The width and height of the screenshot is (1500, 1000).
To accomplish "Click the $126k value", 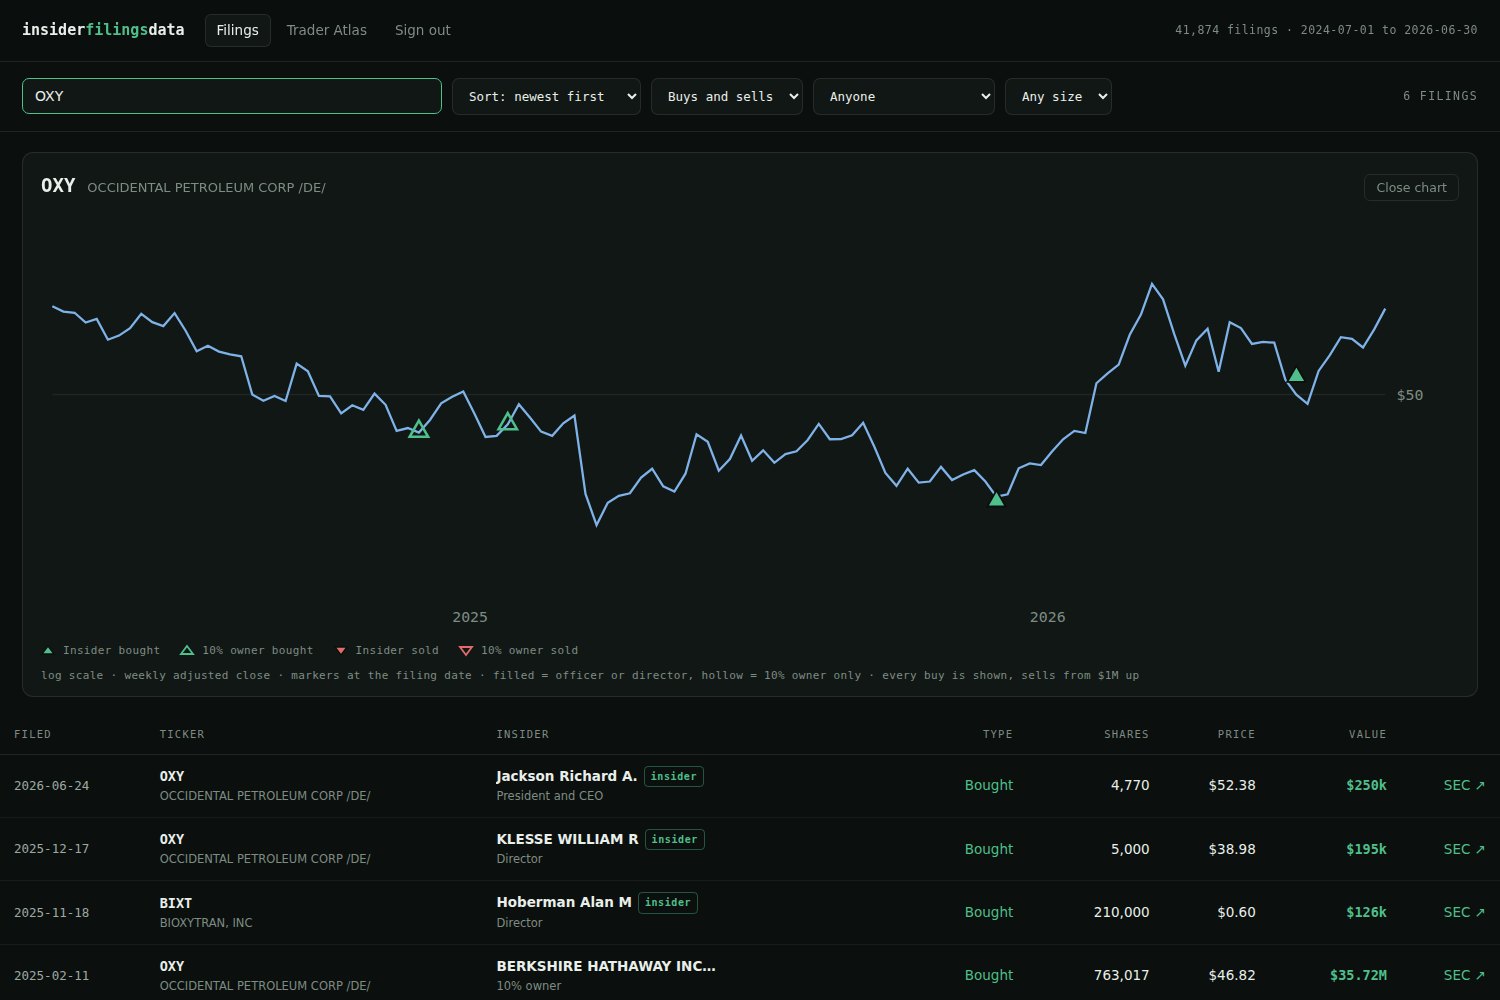I will [x=1366, y=912].
